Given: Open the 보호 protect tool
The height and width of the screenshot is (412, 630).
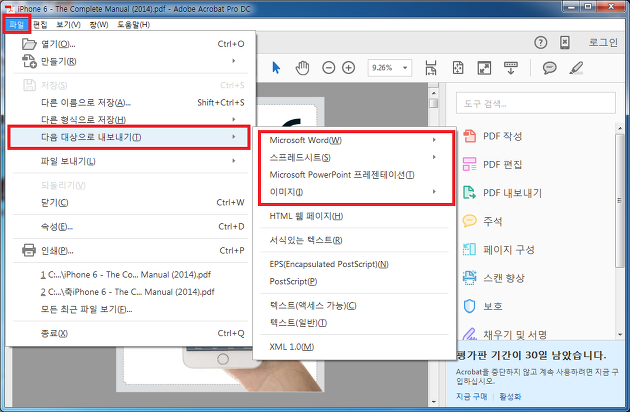Looking at the screenshot, I should [482, 306].
